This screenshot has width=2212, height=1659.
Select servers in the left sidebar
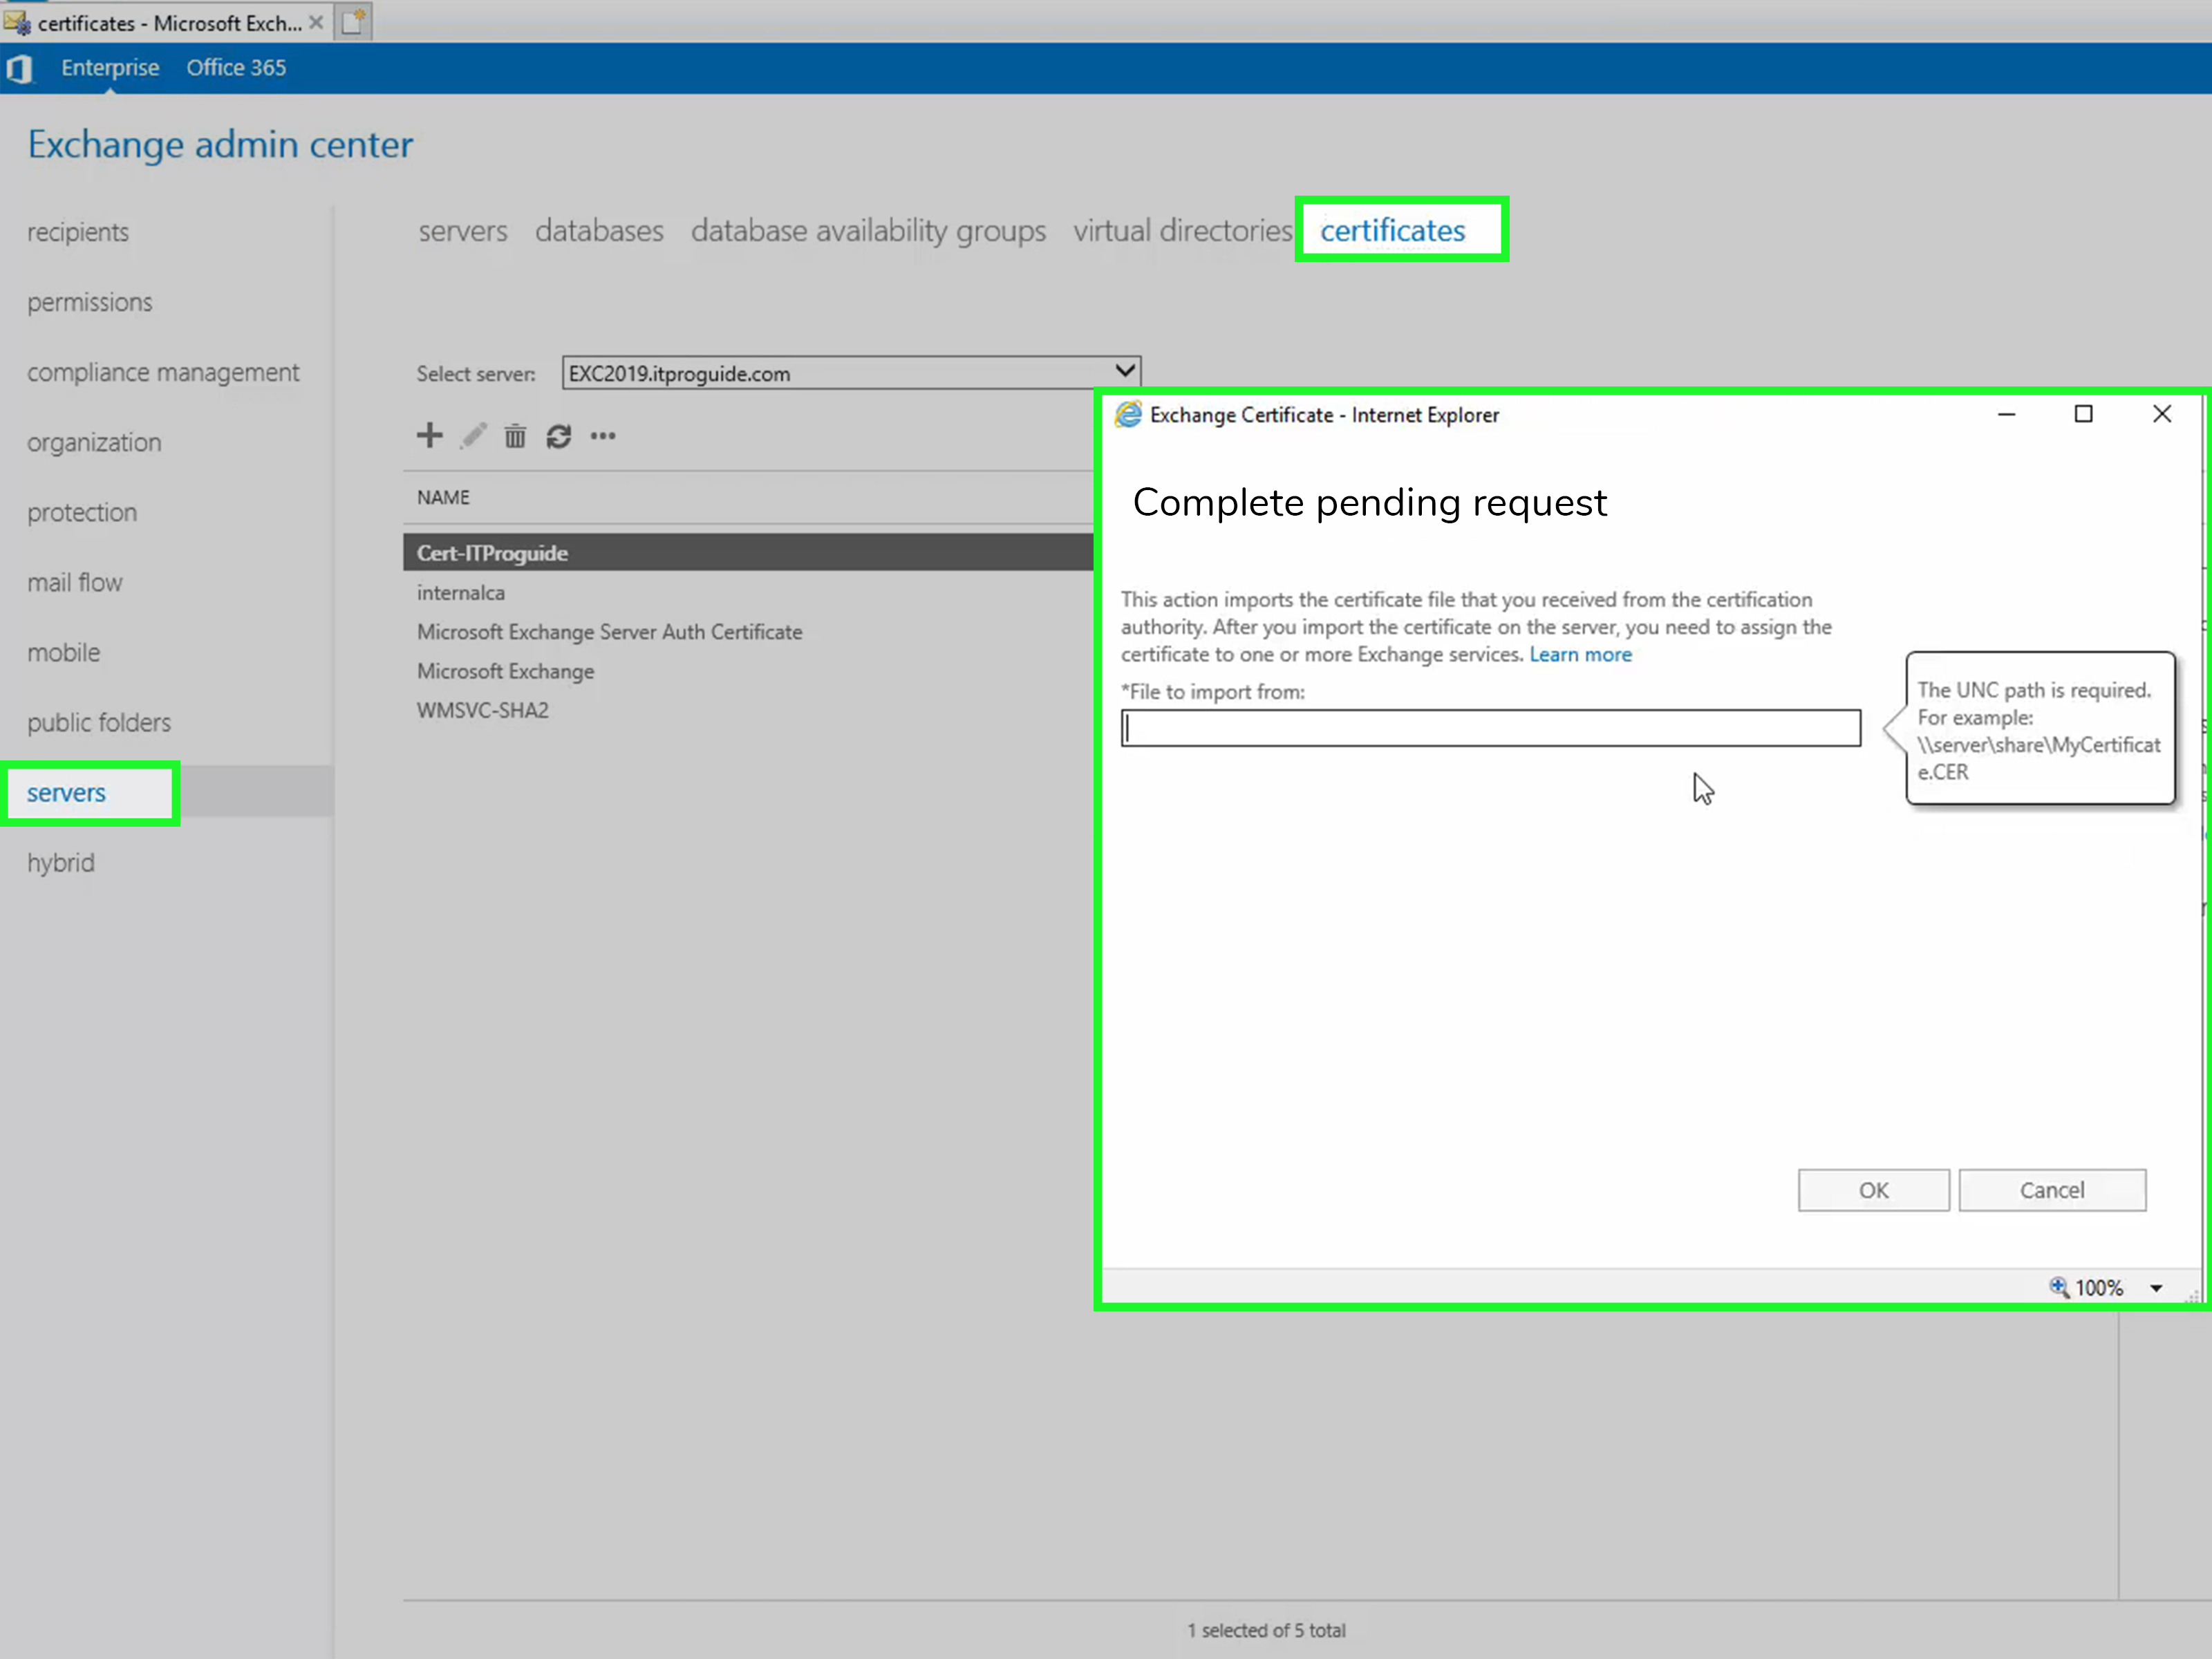coord(66,793)
